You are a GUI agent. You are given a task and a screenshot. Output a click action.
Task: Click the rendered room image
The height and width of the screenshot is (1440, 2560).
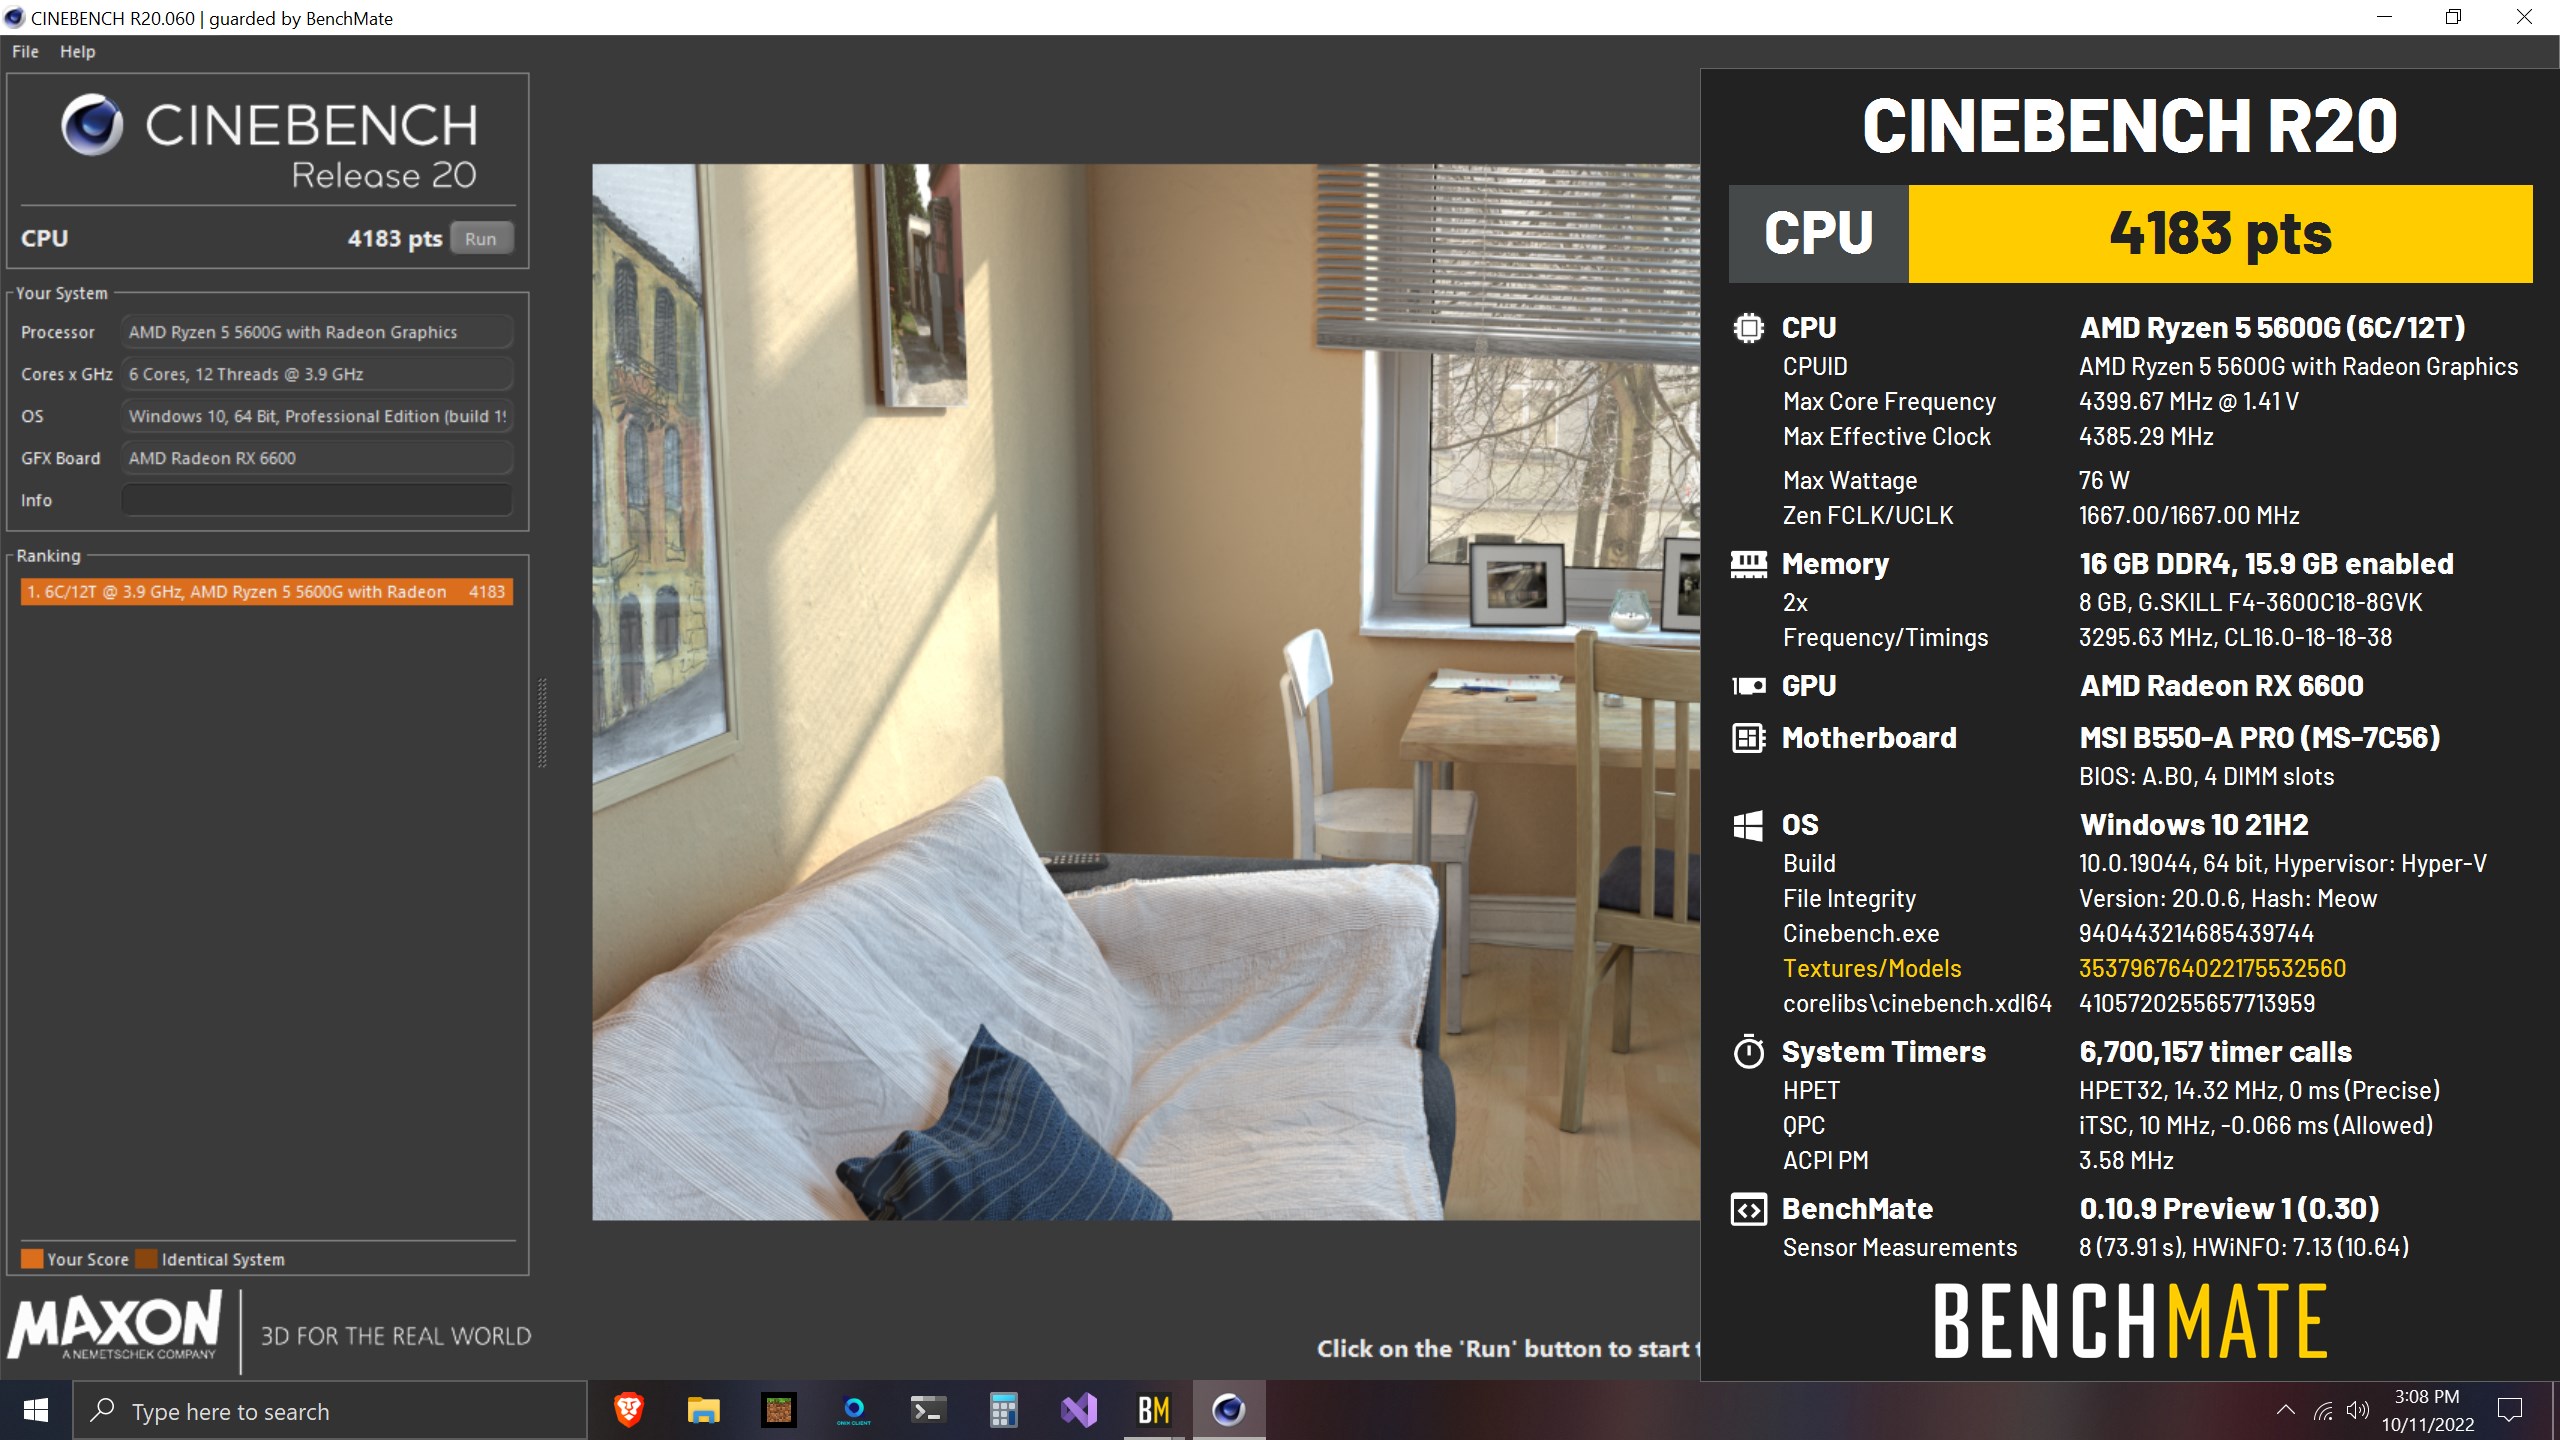(1146, 692)
